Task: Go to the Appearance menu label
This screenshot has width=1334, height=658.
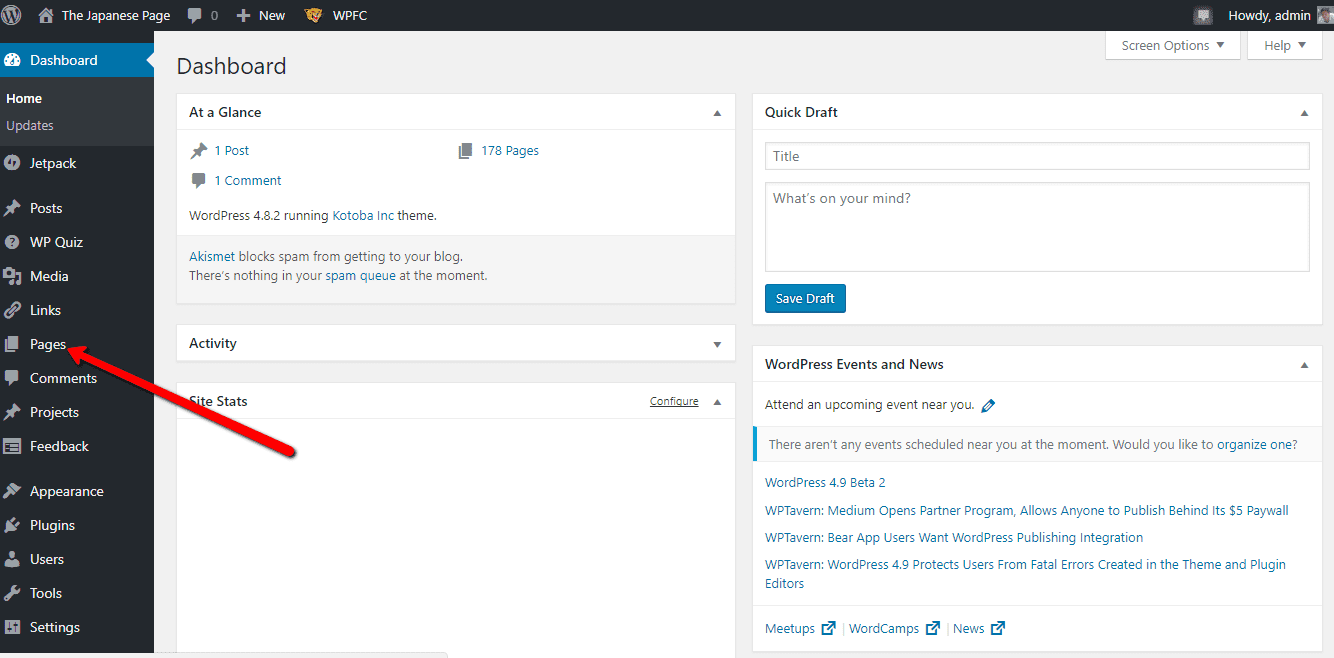Action: tap(67, 491)
